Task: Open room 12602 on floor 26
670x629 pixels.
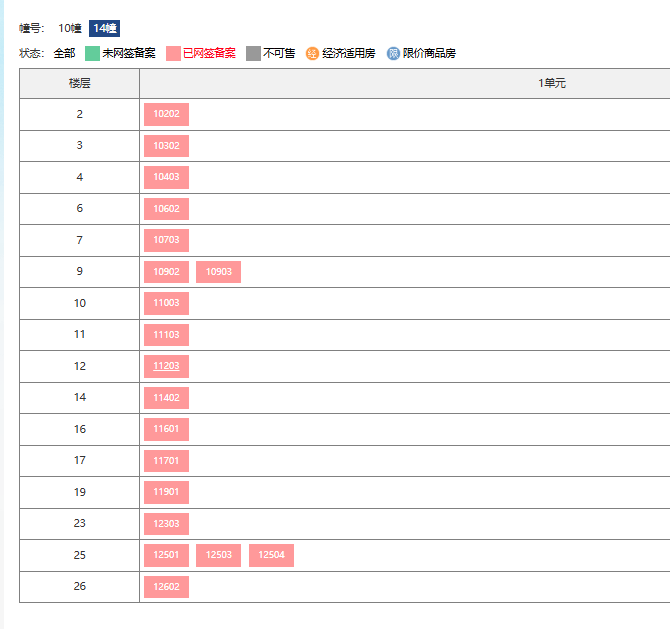Action: click(166, 587)
